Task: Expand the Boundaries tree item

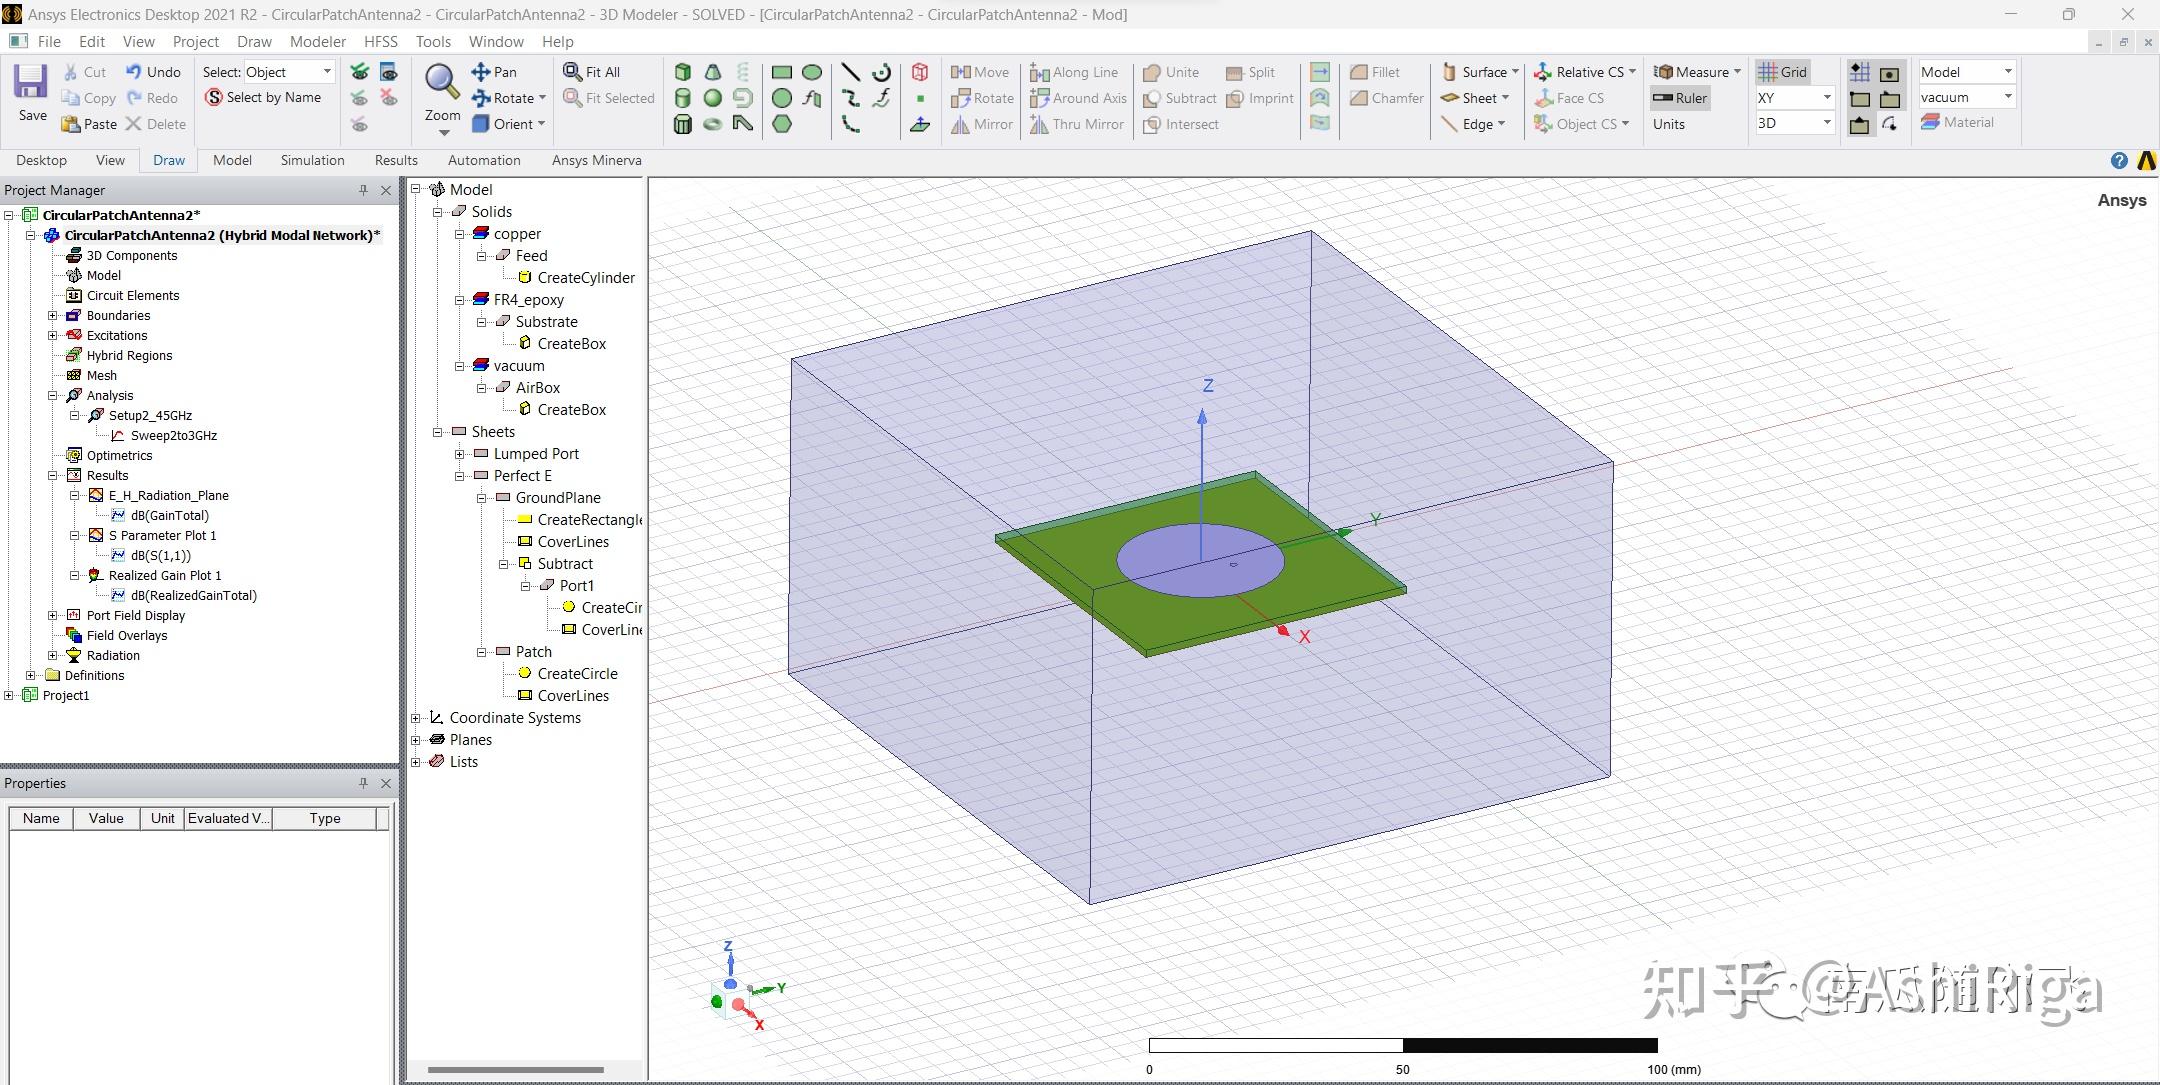Action: (x=52, y=315)
